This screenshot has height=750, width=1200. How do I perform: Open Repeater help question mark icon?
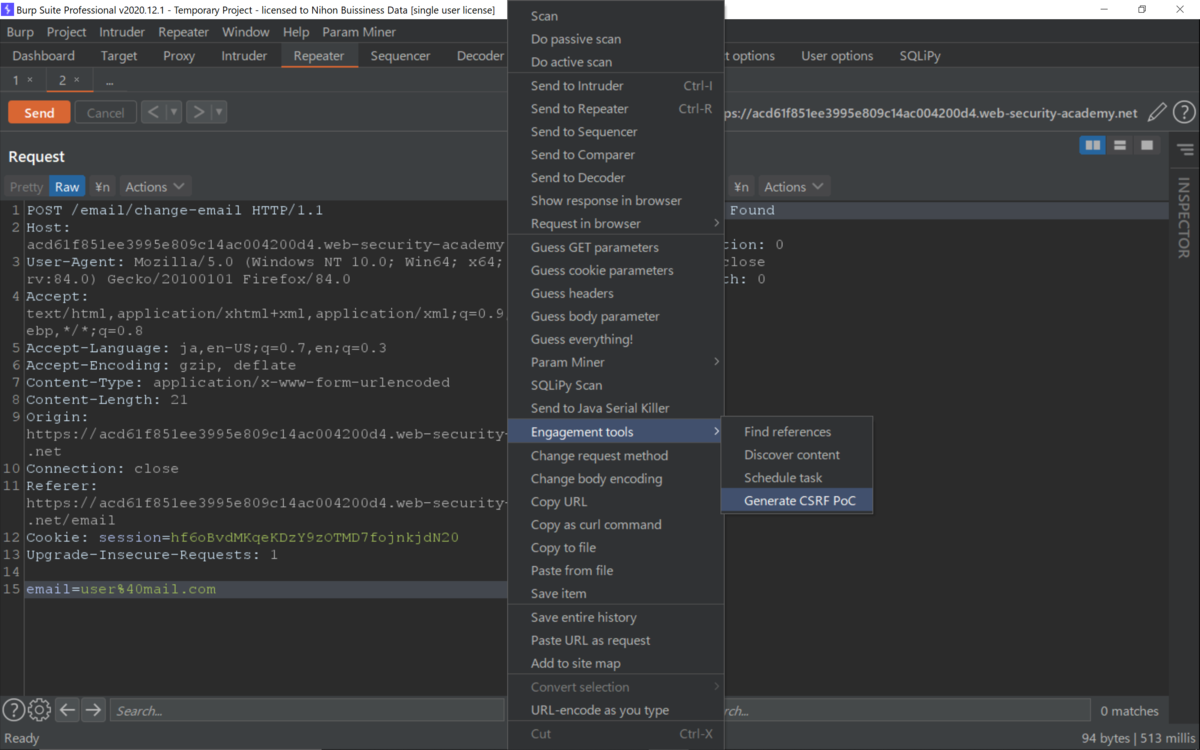click(1184, 113)
